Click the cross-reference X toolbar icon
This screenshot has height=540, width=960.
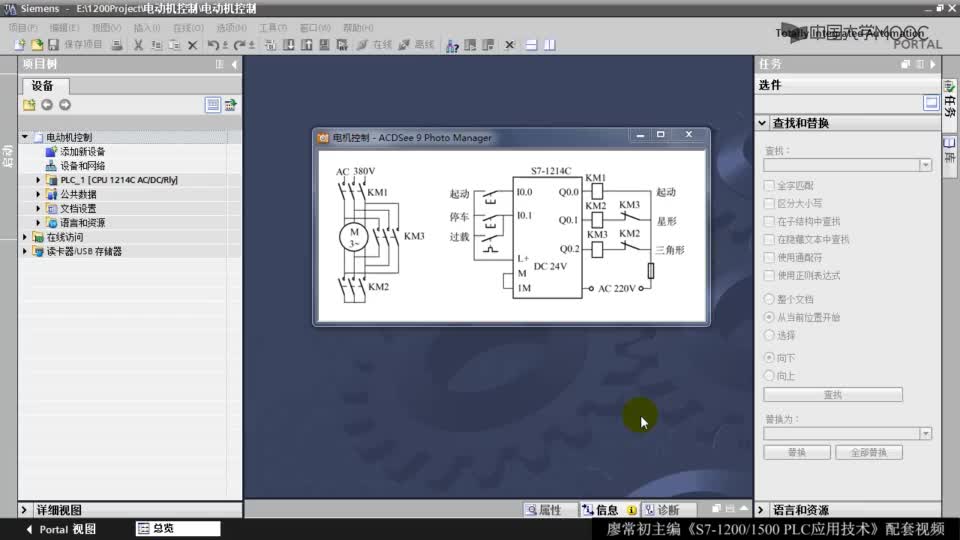click(x=509, y=45)
